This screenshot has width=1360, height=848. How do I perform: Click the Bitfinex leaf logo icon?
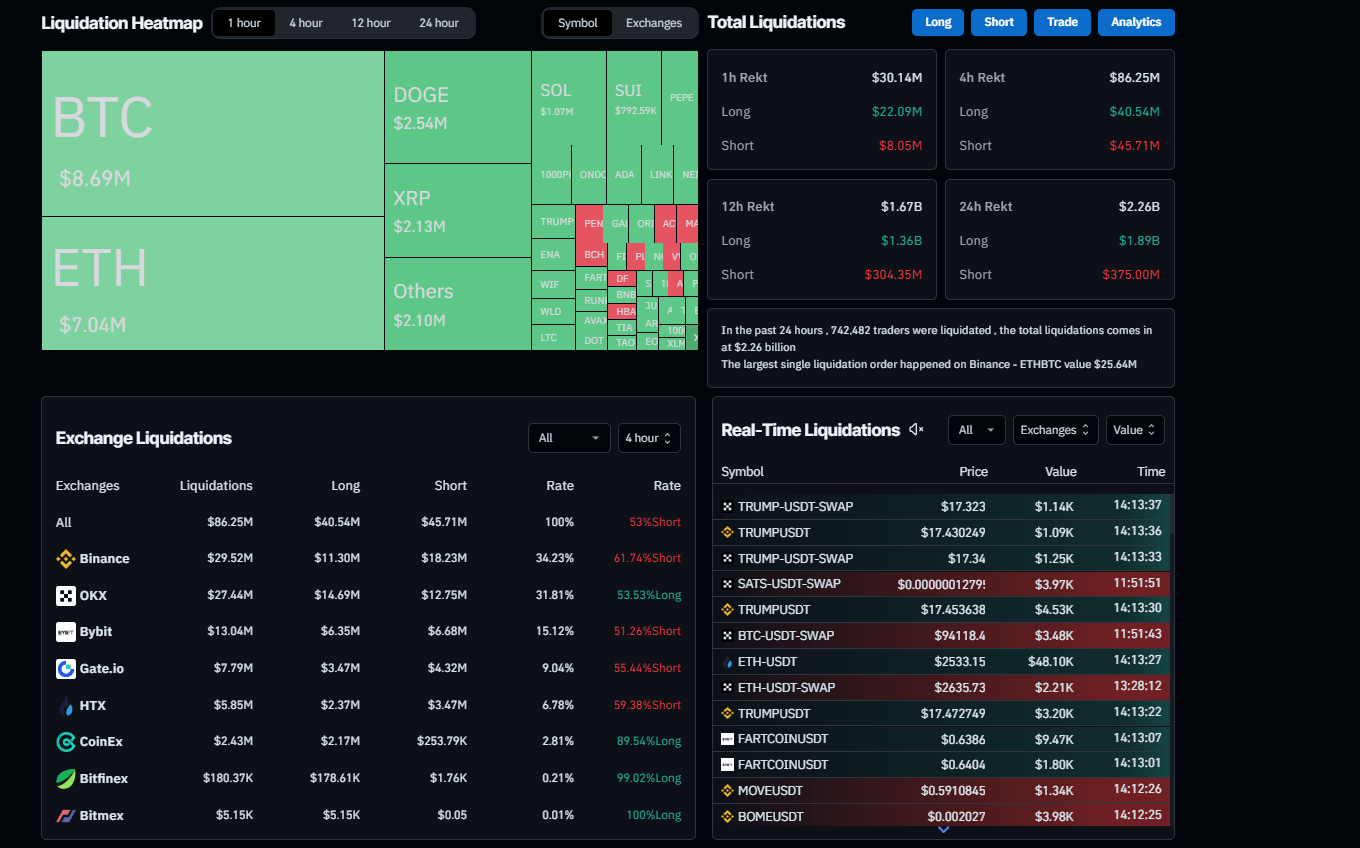[66, 779]
